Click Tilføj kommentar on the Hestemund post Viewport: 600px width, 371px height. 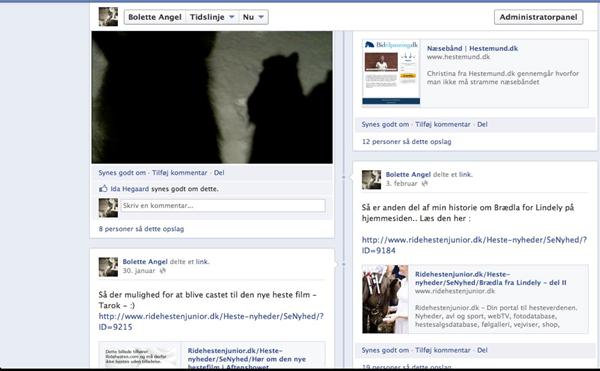(x=443, y=124)
